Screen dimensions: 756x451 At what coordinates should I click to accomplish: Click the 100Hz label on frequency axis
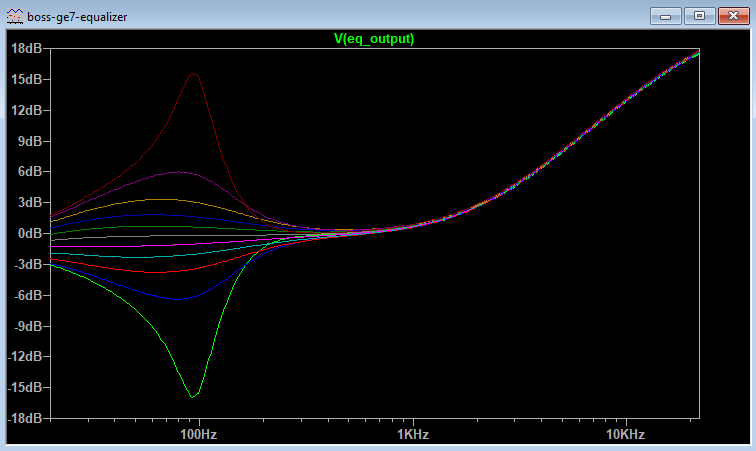[198, 435]
